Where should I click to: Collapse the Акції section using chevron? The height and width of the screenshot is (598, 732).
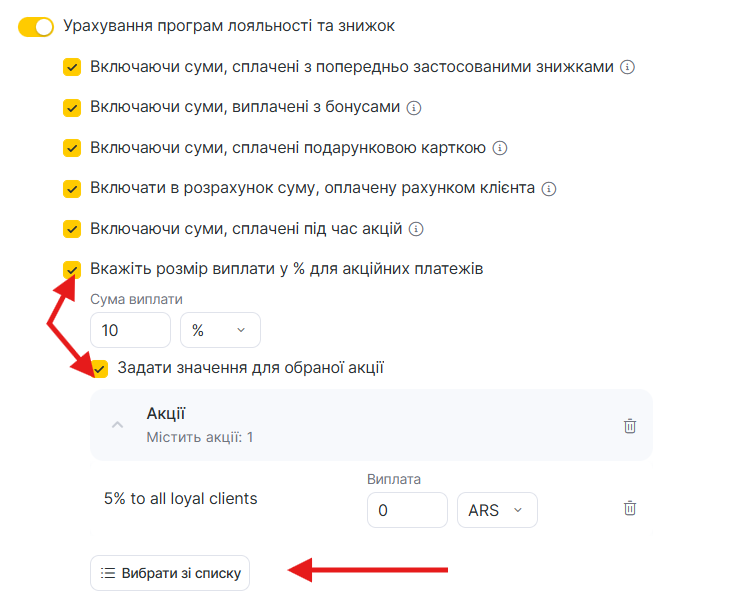[118, 425]
